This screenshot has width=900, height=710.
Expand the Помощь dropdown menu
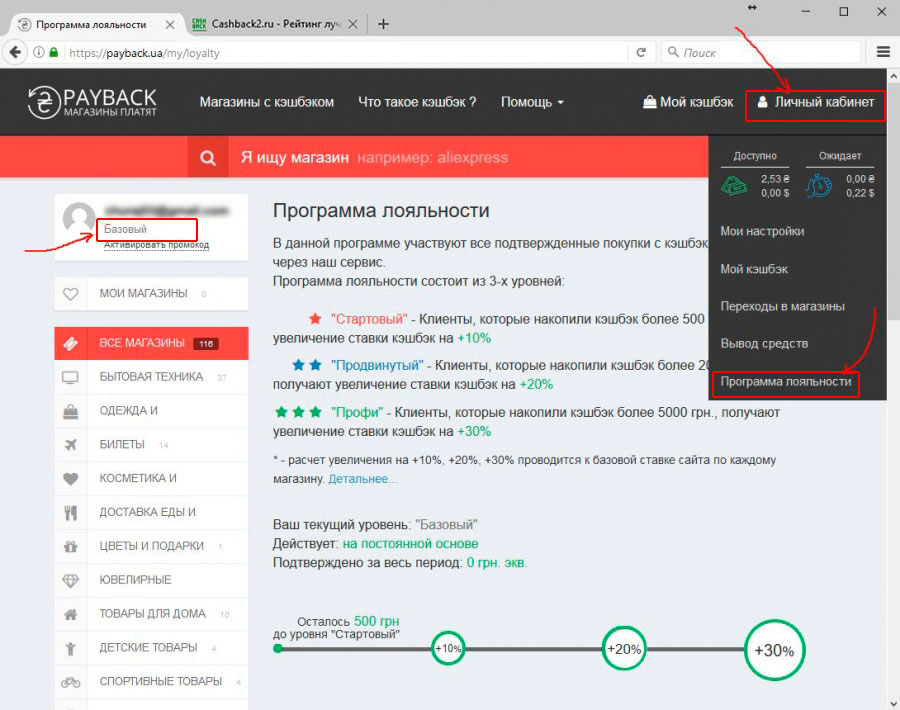[532, 102]
